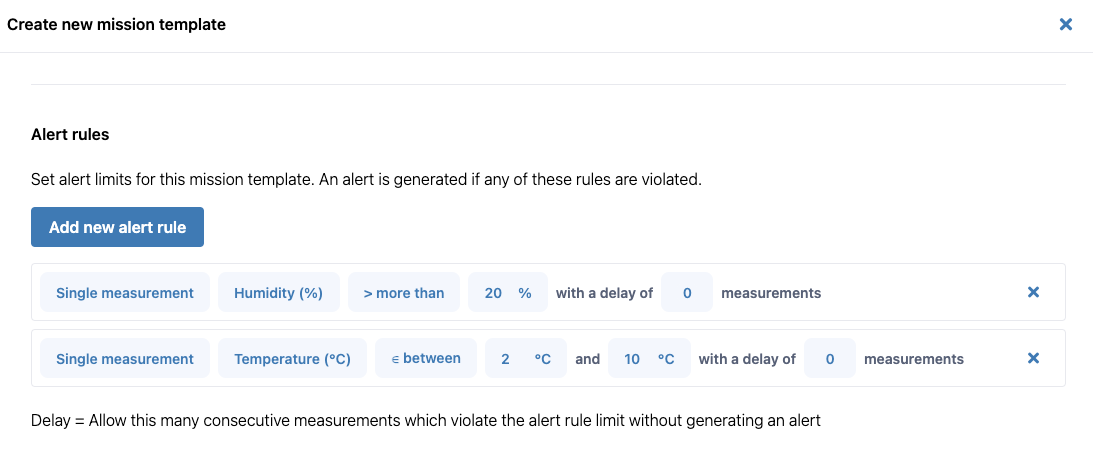The image size is (1093, 473).
Task: Delete the Humidity alert rule
Action: pyautogui.click(x=1033, y=292)
